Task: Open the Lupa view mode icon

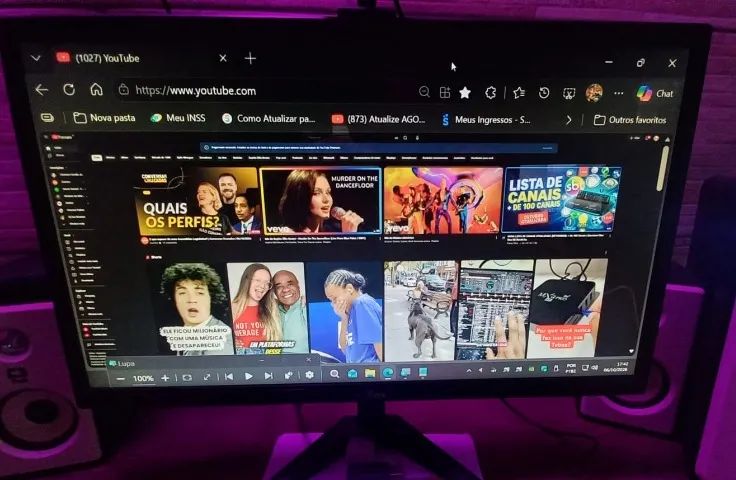Action: (187, 377)
